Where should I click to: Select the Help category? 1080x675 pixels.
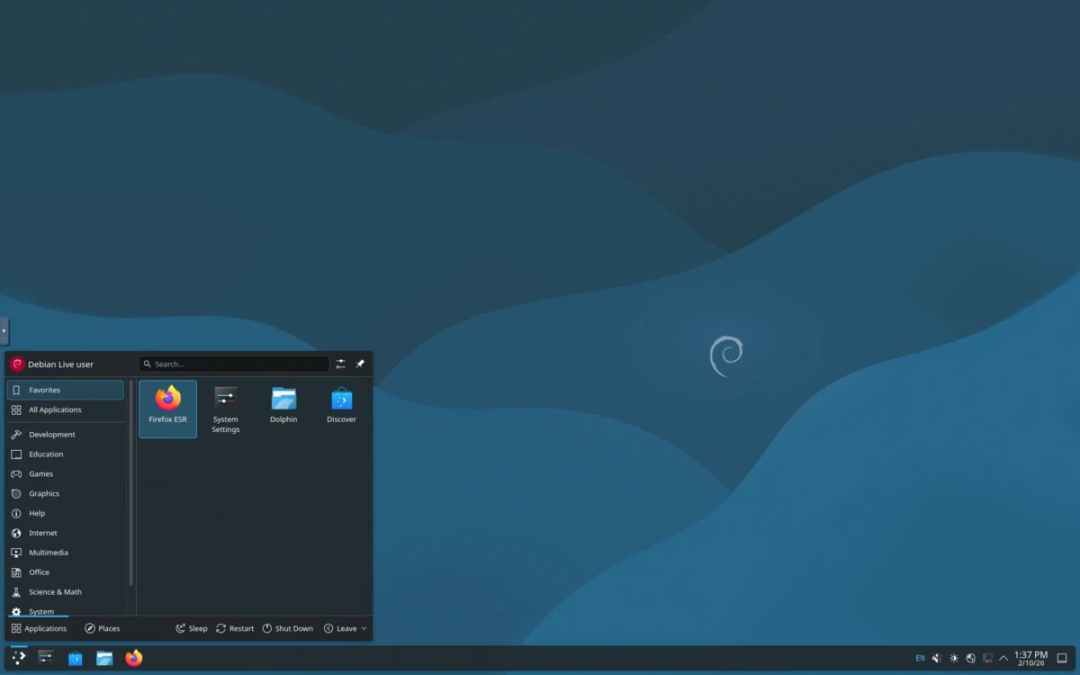click(65, 513)
